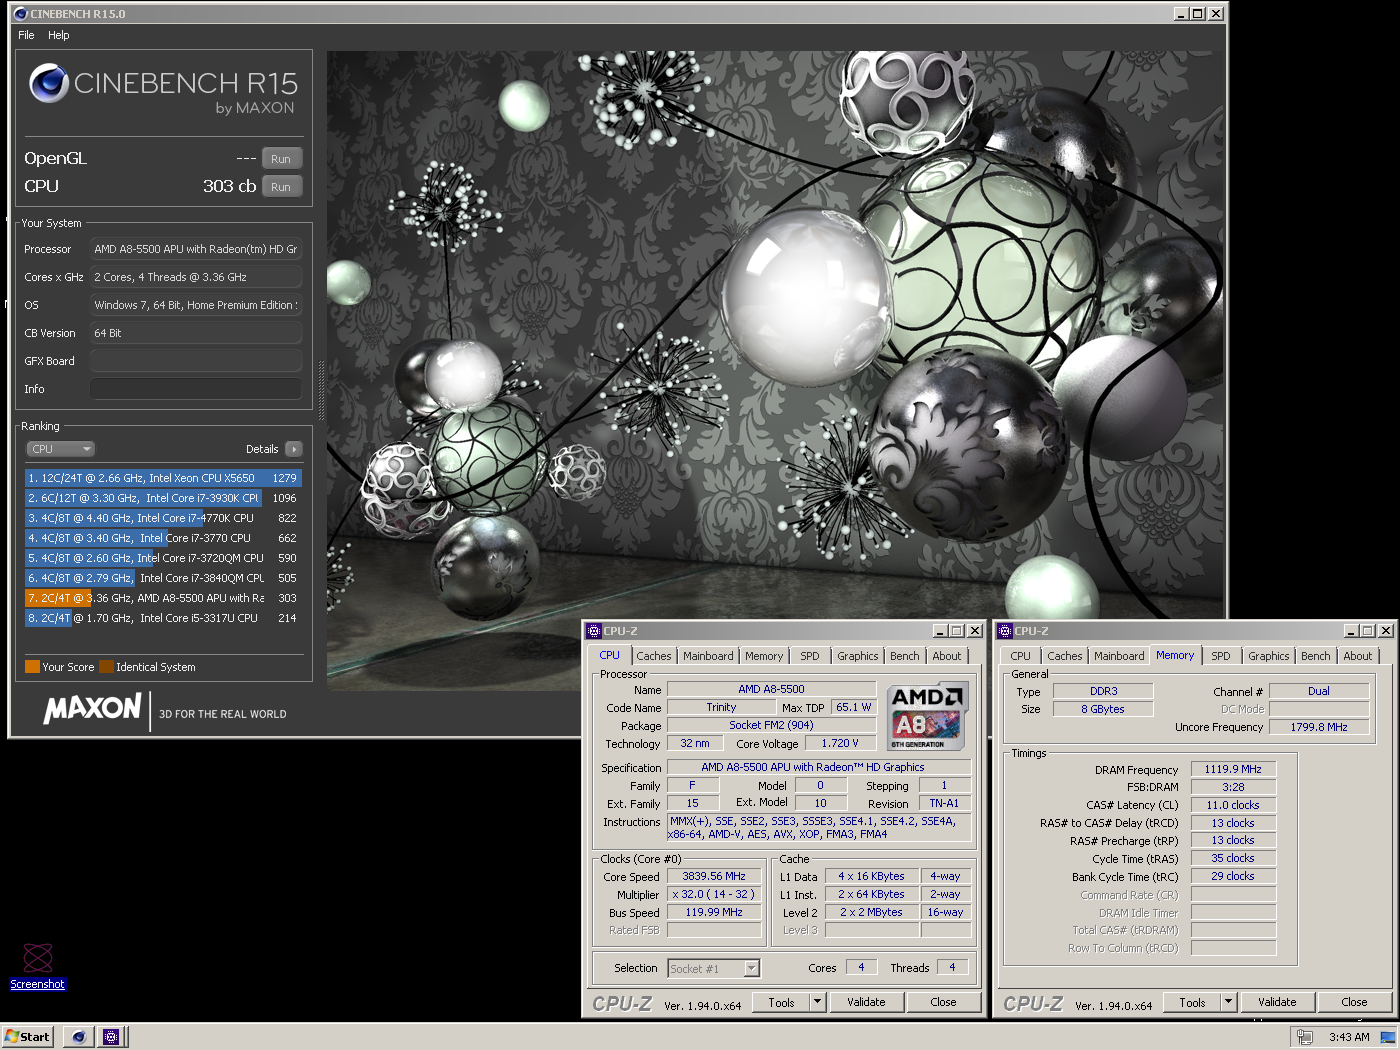Viewport: 1400px width, 1050px height.
Task: Open the Details arrow in Ranking
Action: coord(294,449)
